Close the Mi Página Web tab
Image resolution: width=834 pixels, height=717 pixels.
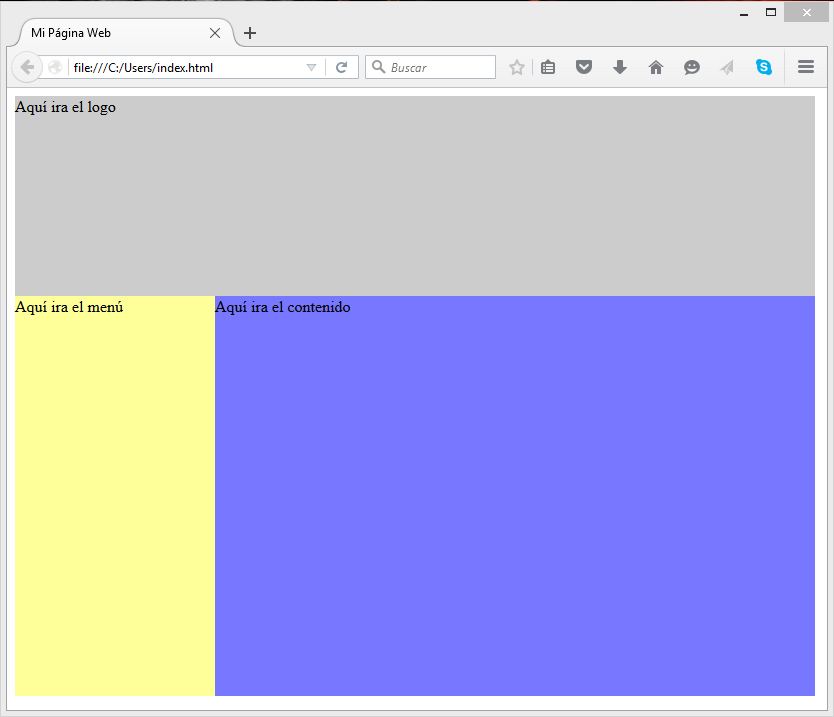tap(215, 33)
